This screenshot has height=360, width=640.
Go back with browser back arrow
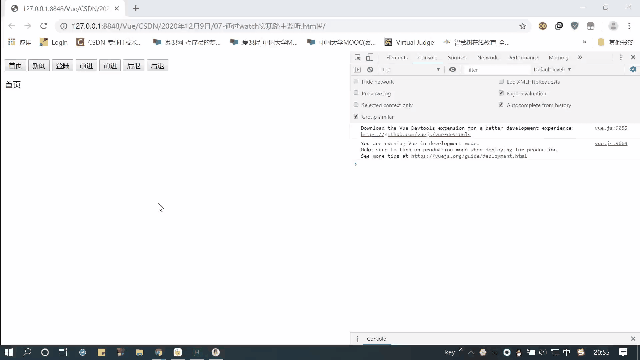pyautogui.click(x=11, y=26)
